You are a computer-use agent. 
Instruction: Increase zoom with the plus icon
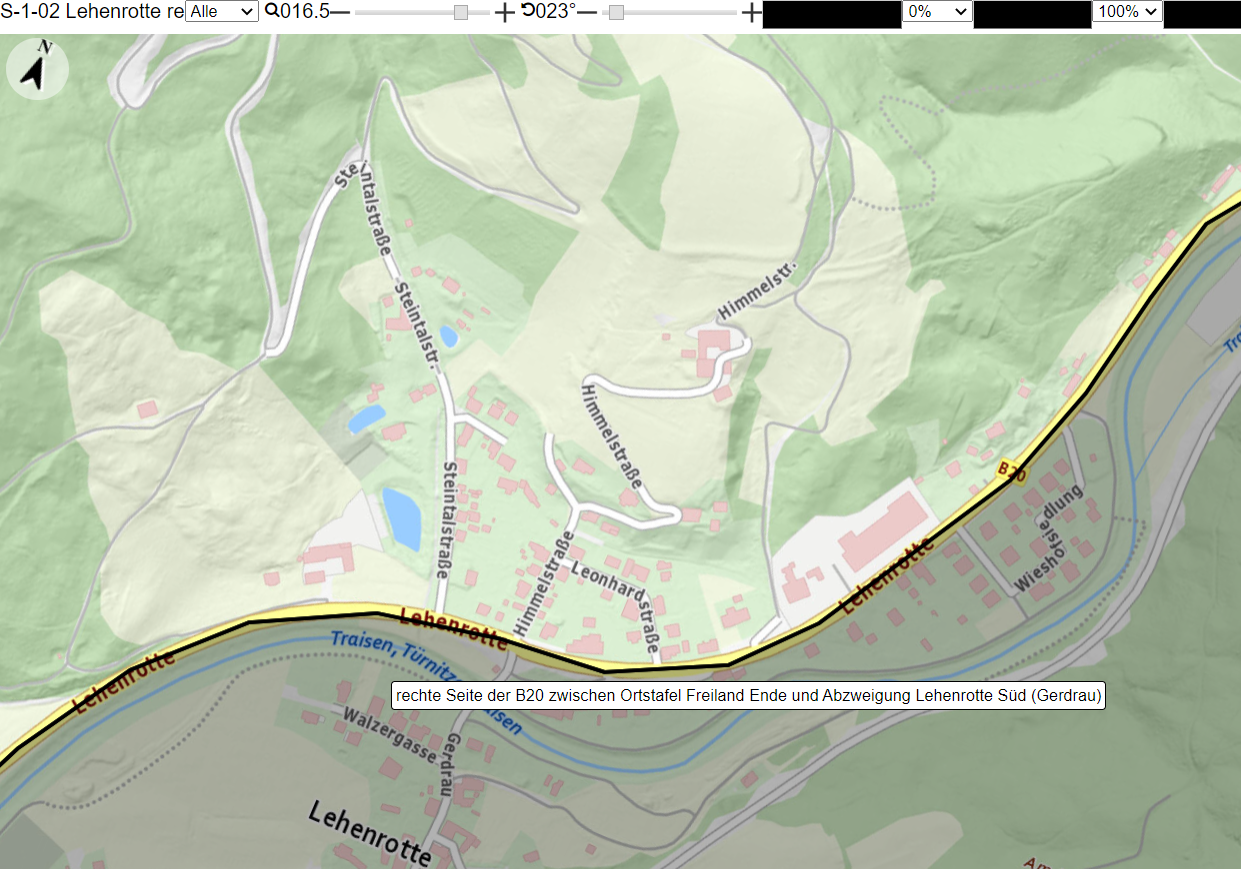coord(505,12)
